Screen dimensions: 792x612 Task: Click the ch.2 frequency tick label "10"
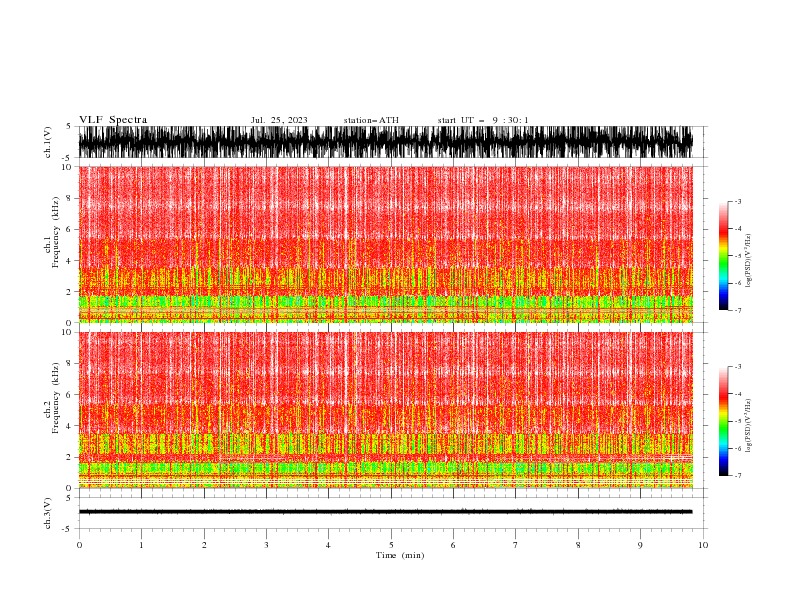[67, 332]
